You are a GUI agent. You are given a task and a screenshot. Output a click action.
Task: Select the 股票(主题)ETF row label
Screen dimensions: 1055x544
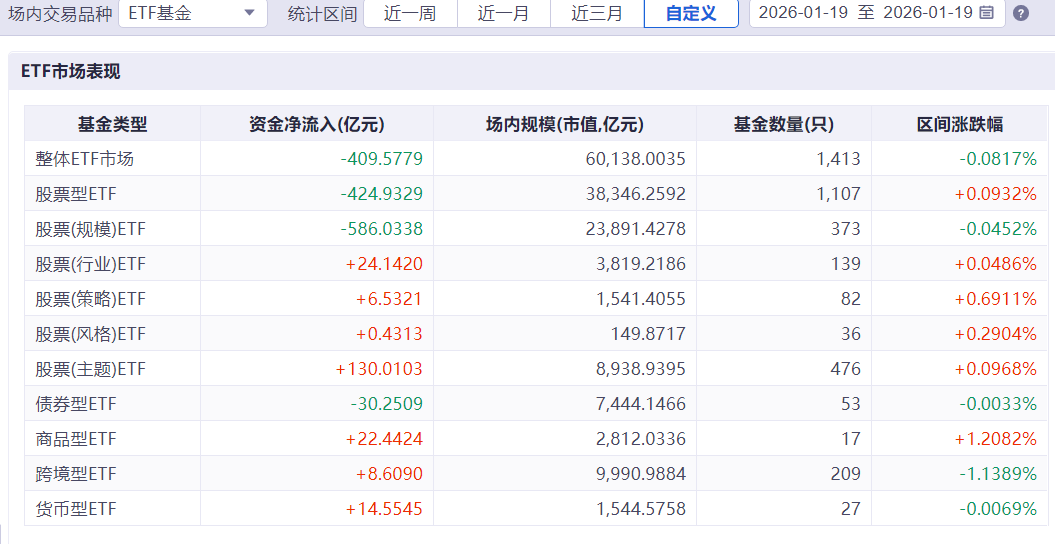[x=91, y=368]
